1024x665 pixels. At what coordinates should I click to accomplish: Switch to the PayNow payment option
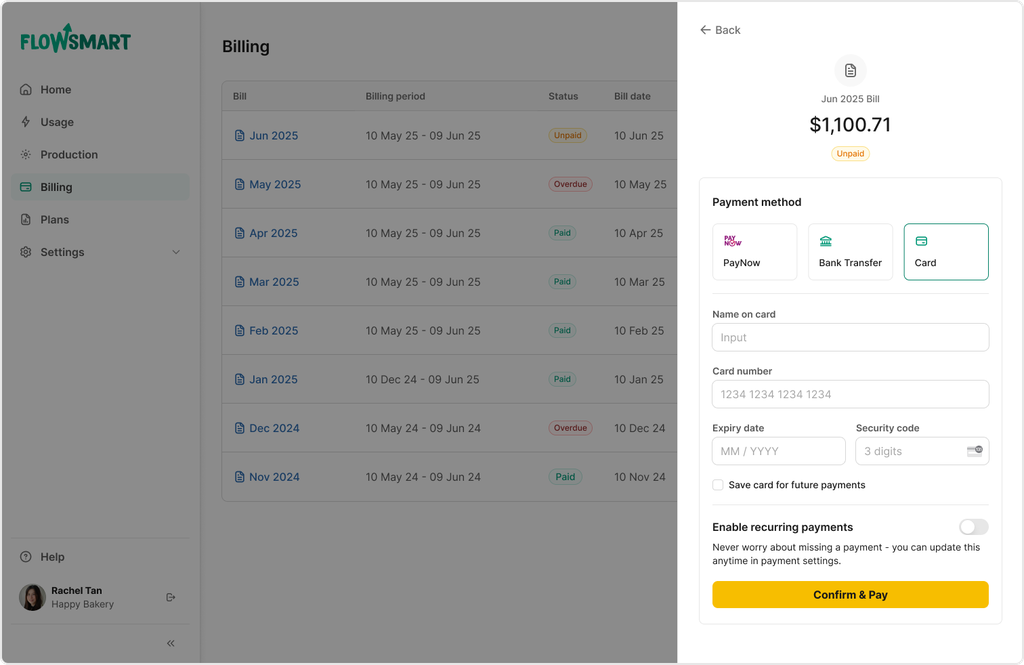[754, 251]
